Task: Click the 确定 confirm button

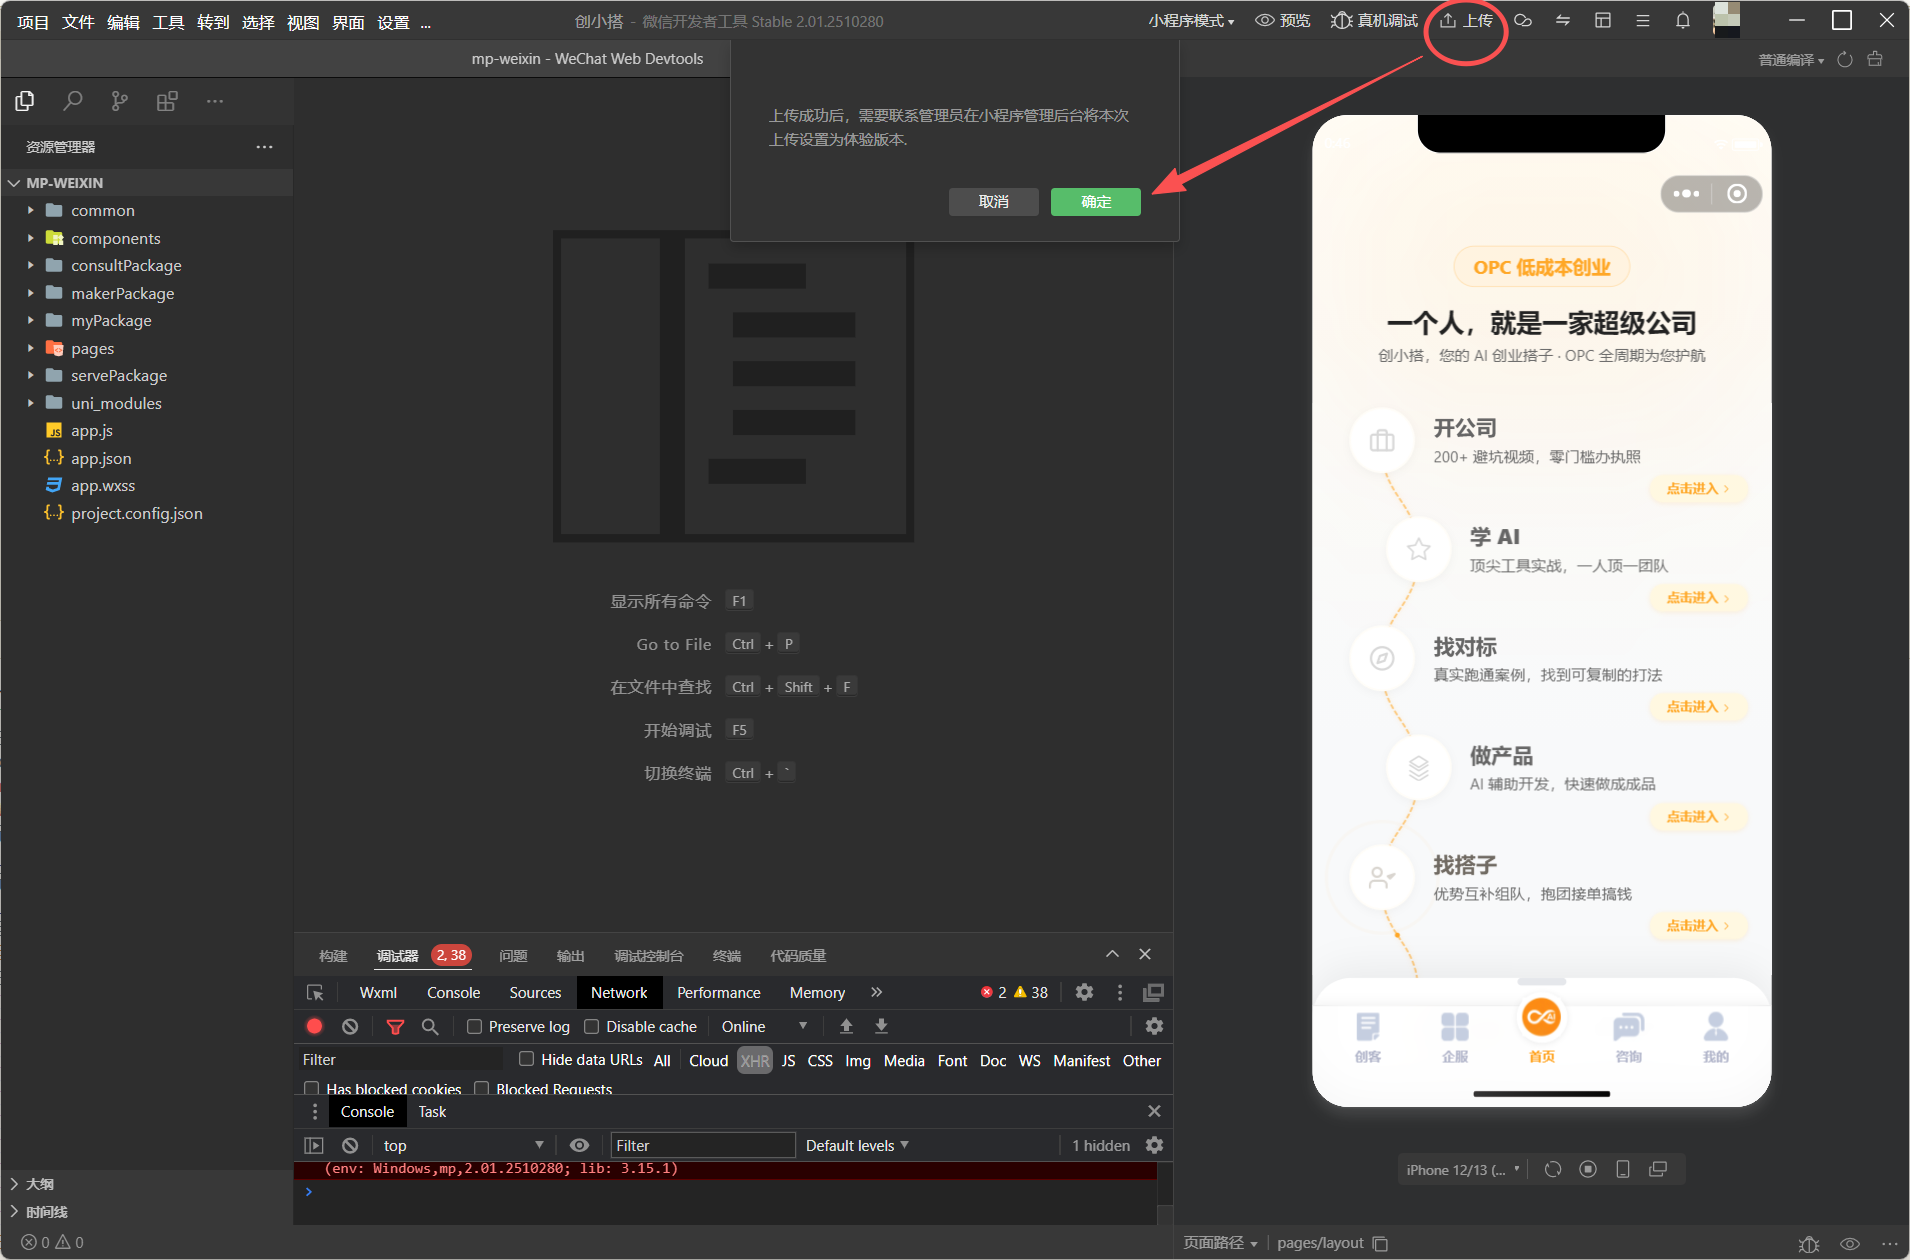Action: pos(1096,202)
